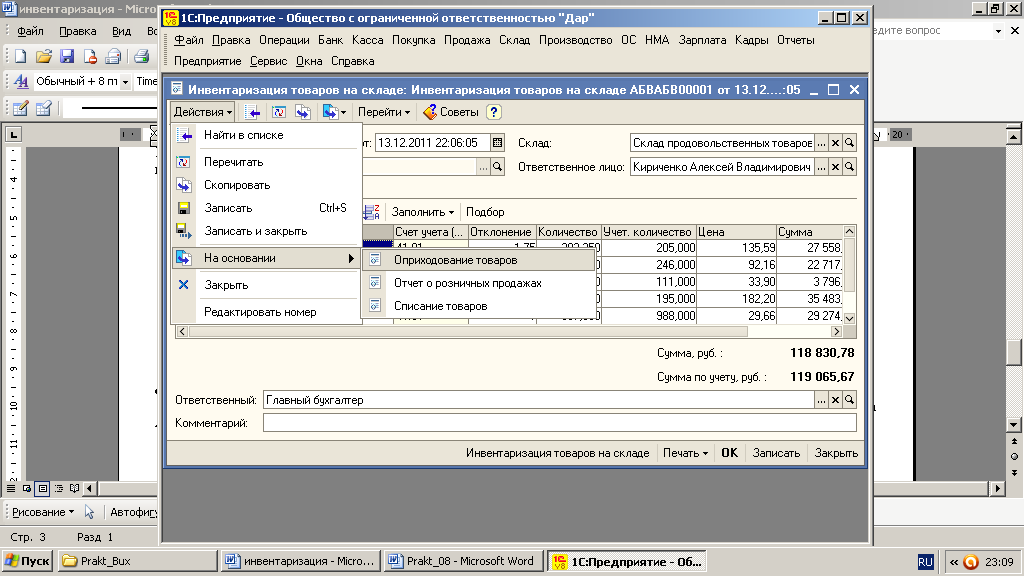Click into the Комментарий input field

point(560,423)
